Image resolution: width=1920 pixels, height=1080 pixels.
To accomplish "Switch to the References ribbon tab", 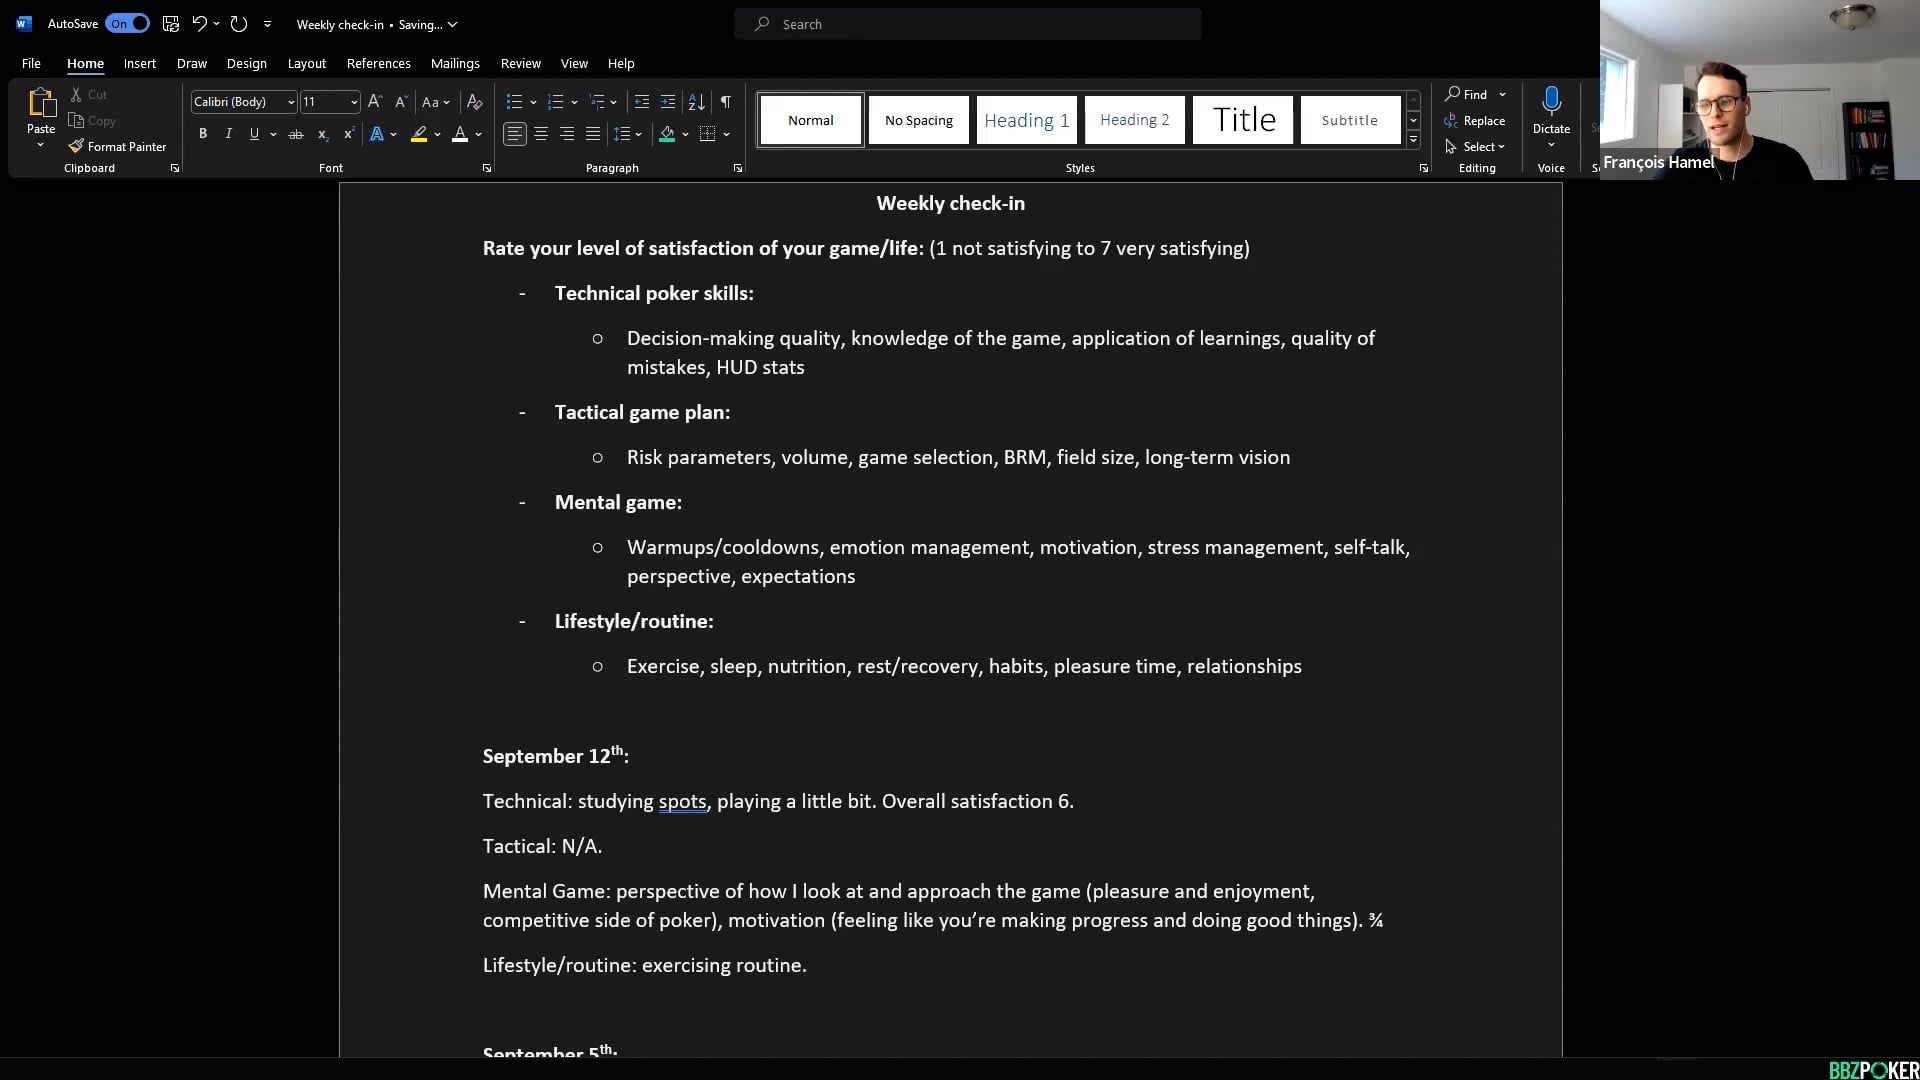I will coord(379,63).
